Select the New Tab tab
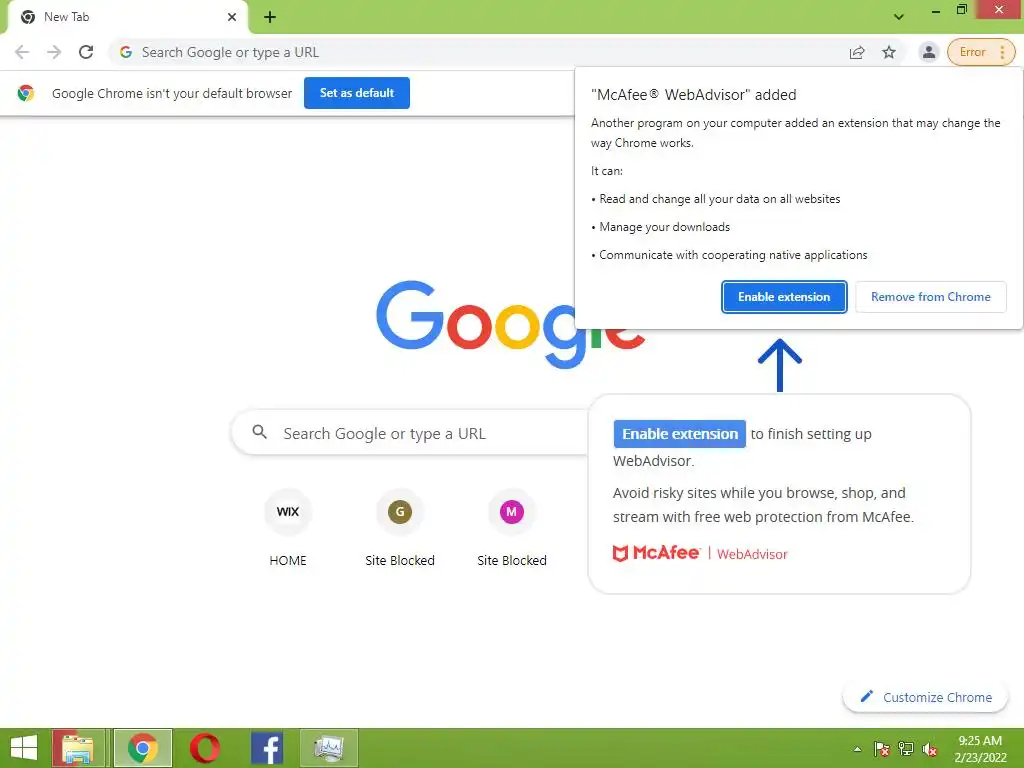Viewport: 1024px width, 768px height. [127, 17]
